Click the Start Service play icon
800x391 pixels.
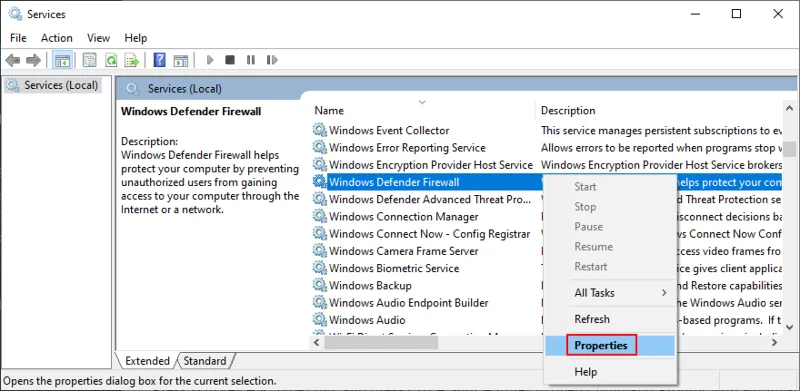point(210,60)
